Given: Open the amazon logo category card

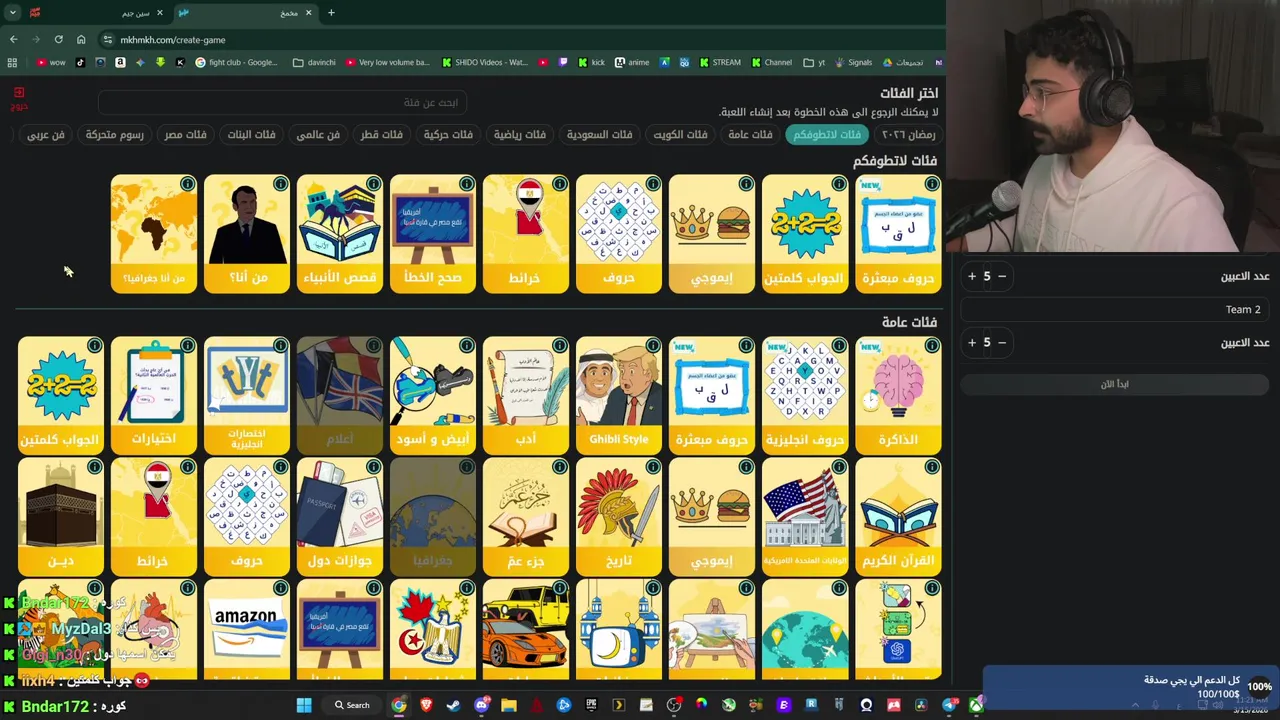Looking at the screenshot, I should (246, 630).
